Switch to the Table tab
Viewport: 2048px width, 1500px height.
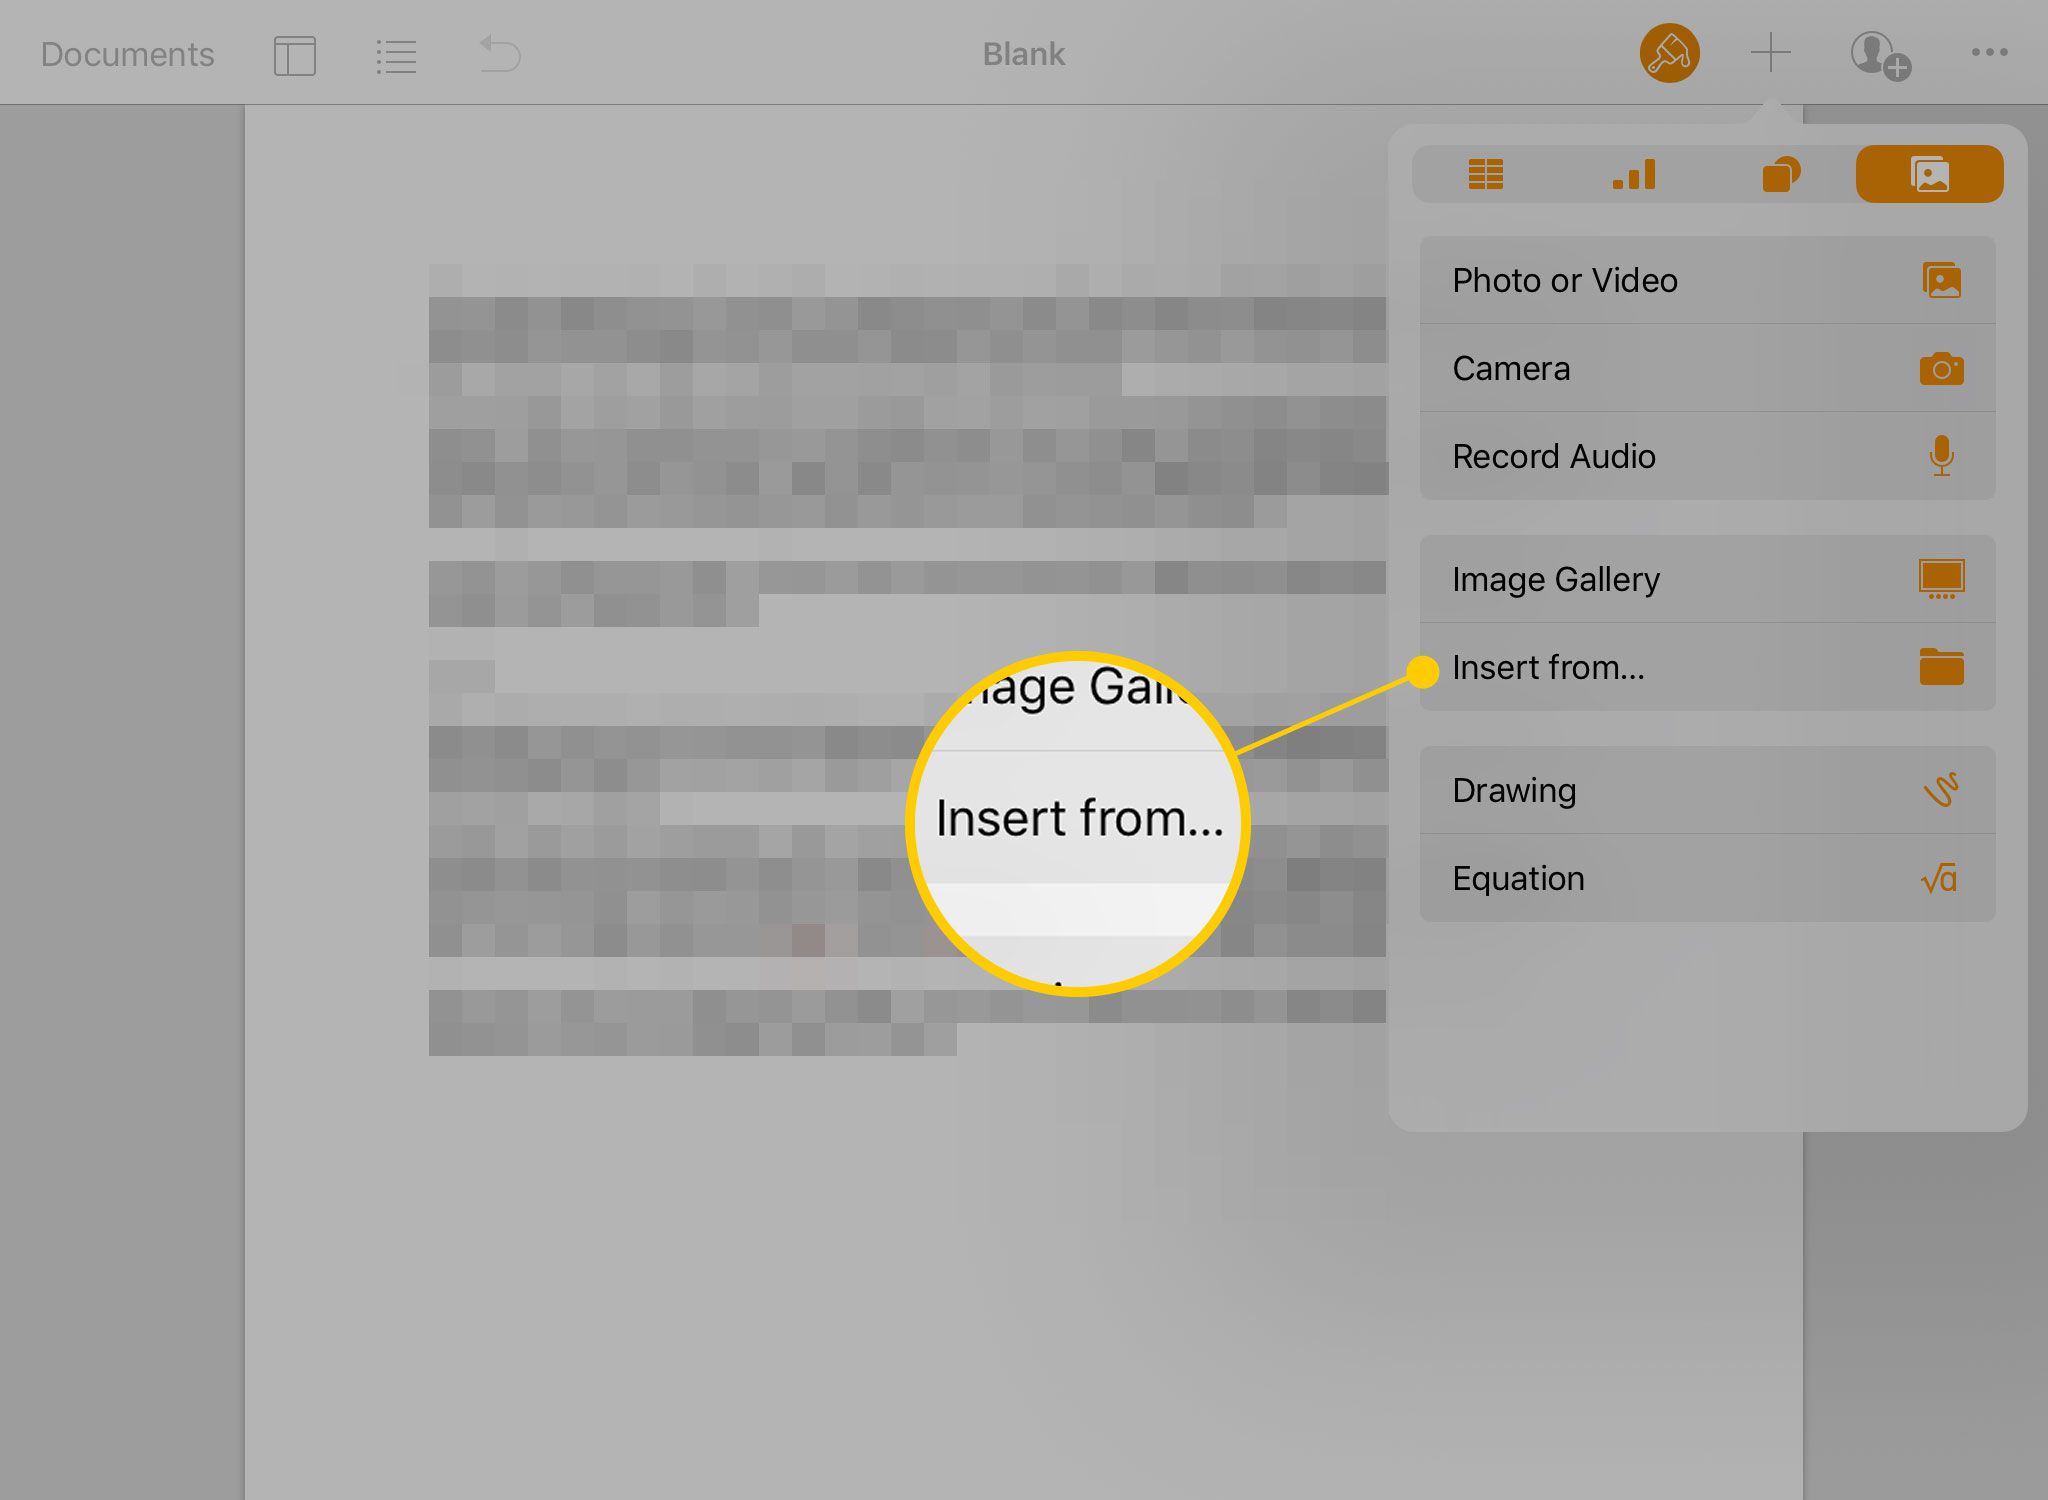coord(1485,175)
